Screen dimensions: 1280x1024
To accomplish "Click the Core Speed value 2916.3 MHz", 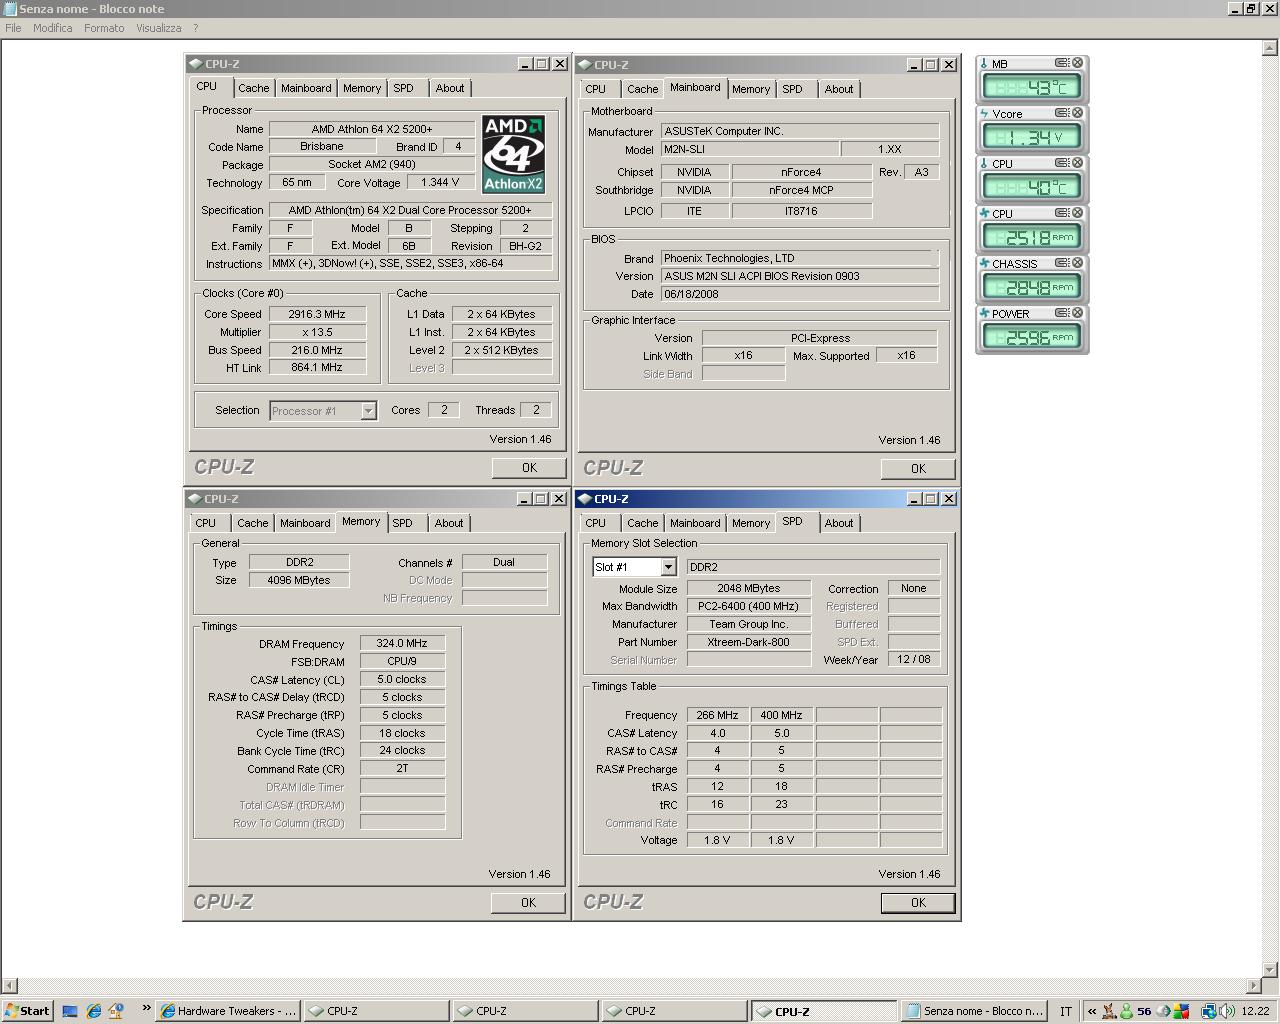I will point(316,314).
